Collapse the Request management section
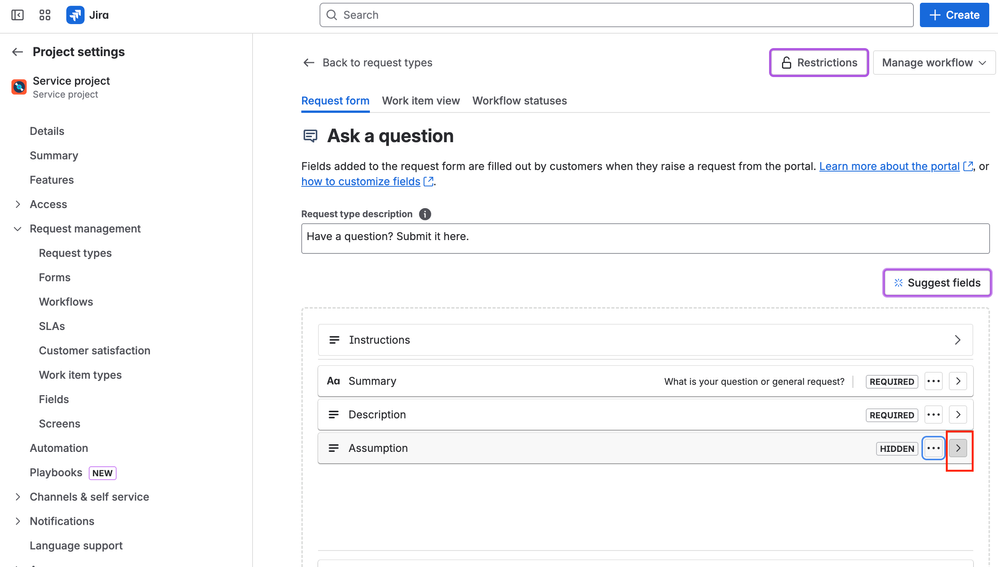The width and height of the screenshot is (998, 567). pos(18,229)
